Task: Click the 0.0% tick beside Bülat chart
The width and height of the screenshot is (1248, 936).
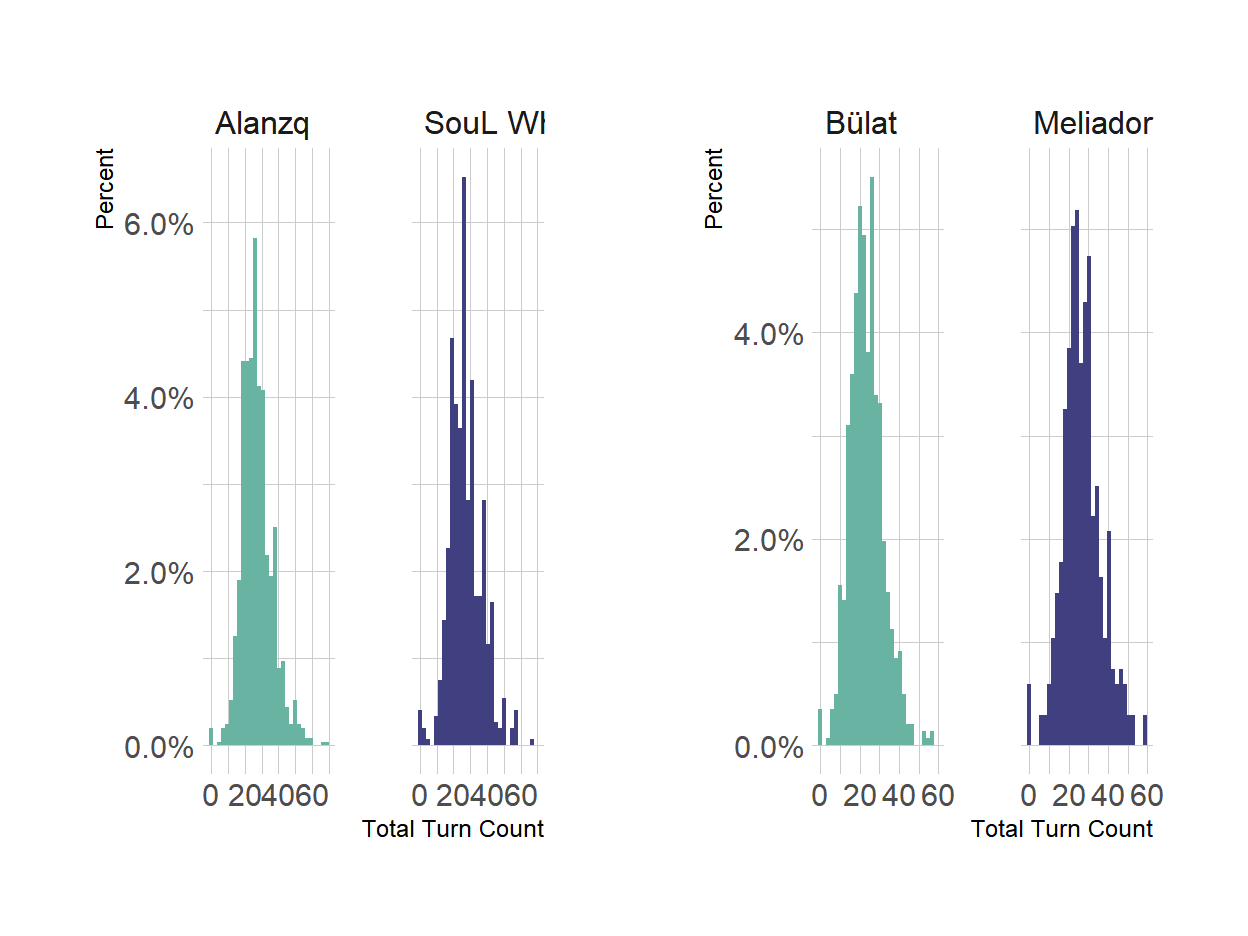Action: click(x=768, y=747)
